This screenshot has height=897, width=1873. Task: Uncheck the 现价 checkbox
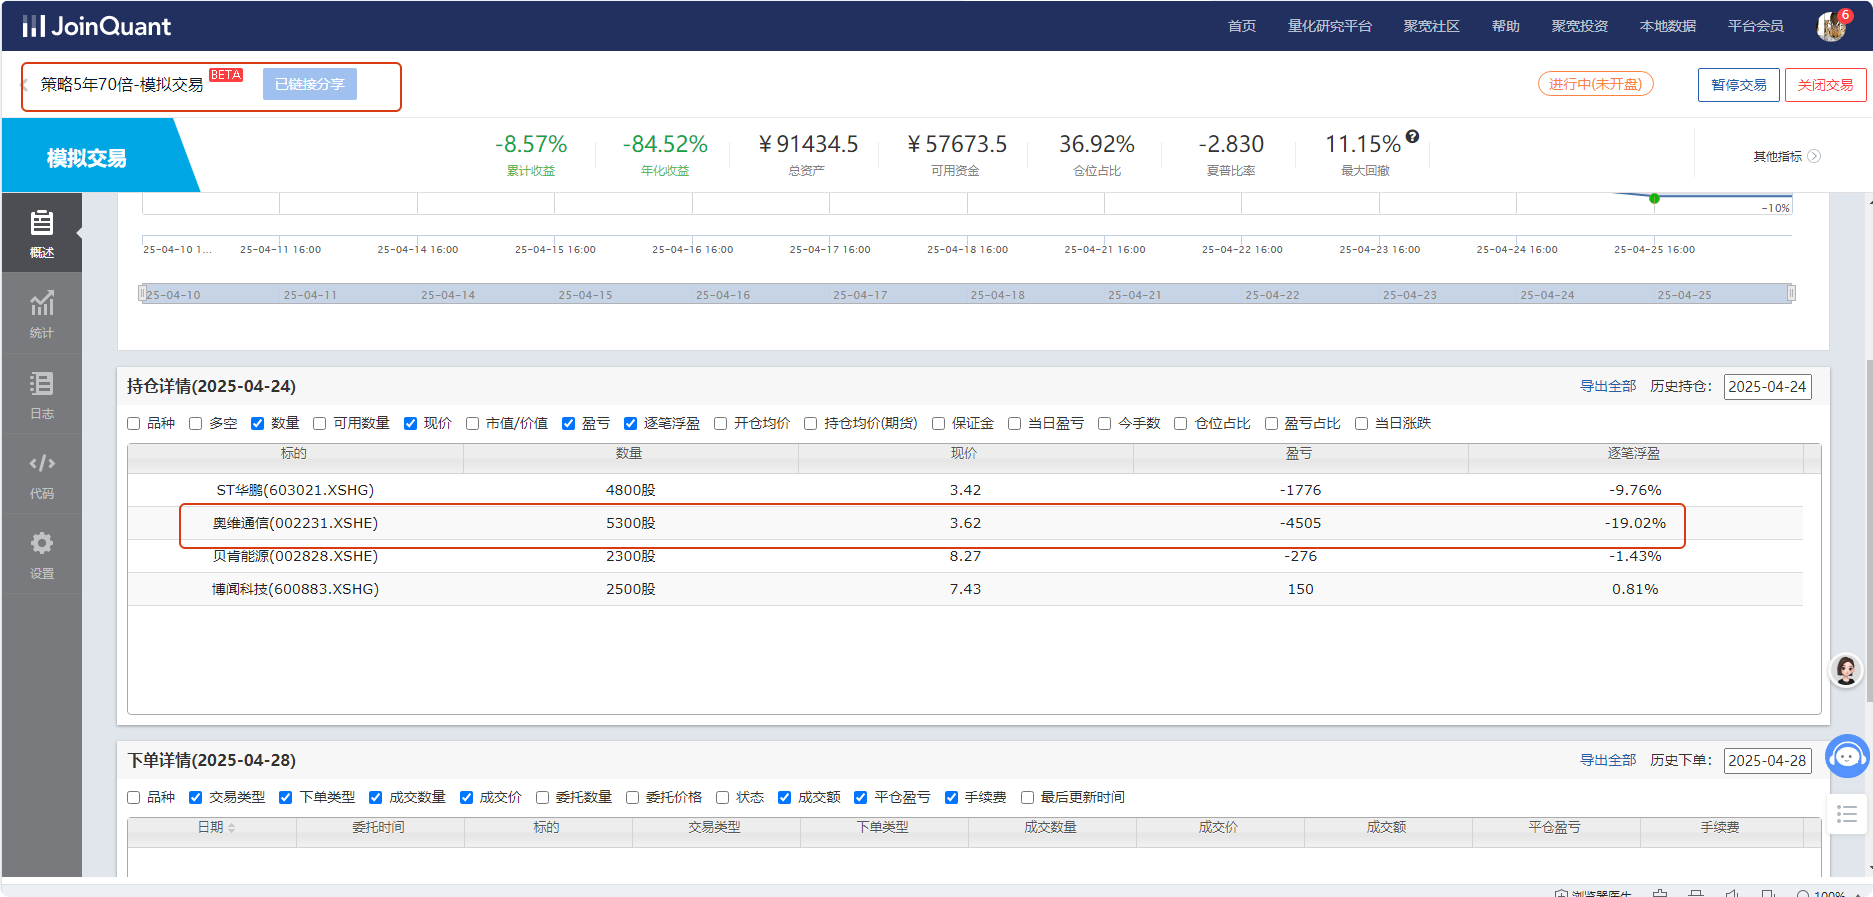point(410,424)
